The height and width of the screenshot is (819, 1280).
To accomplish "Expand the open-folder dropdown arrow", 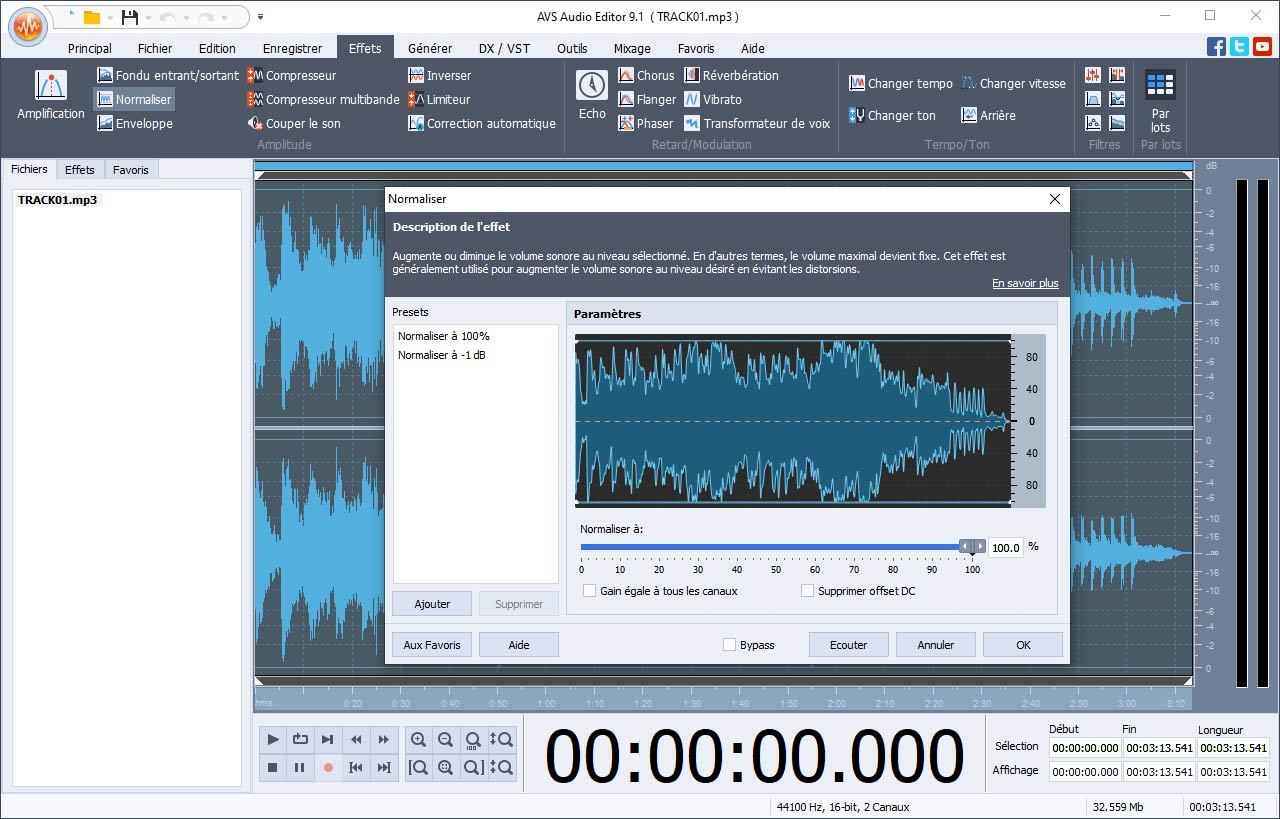I will 109,17.
